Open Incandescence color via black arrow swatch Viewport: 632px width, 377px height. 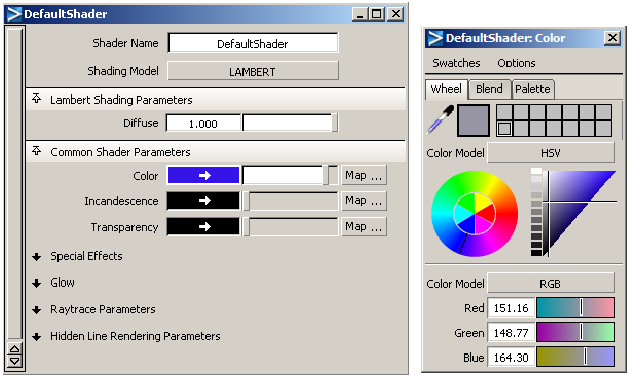click(x=203, y=200)
